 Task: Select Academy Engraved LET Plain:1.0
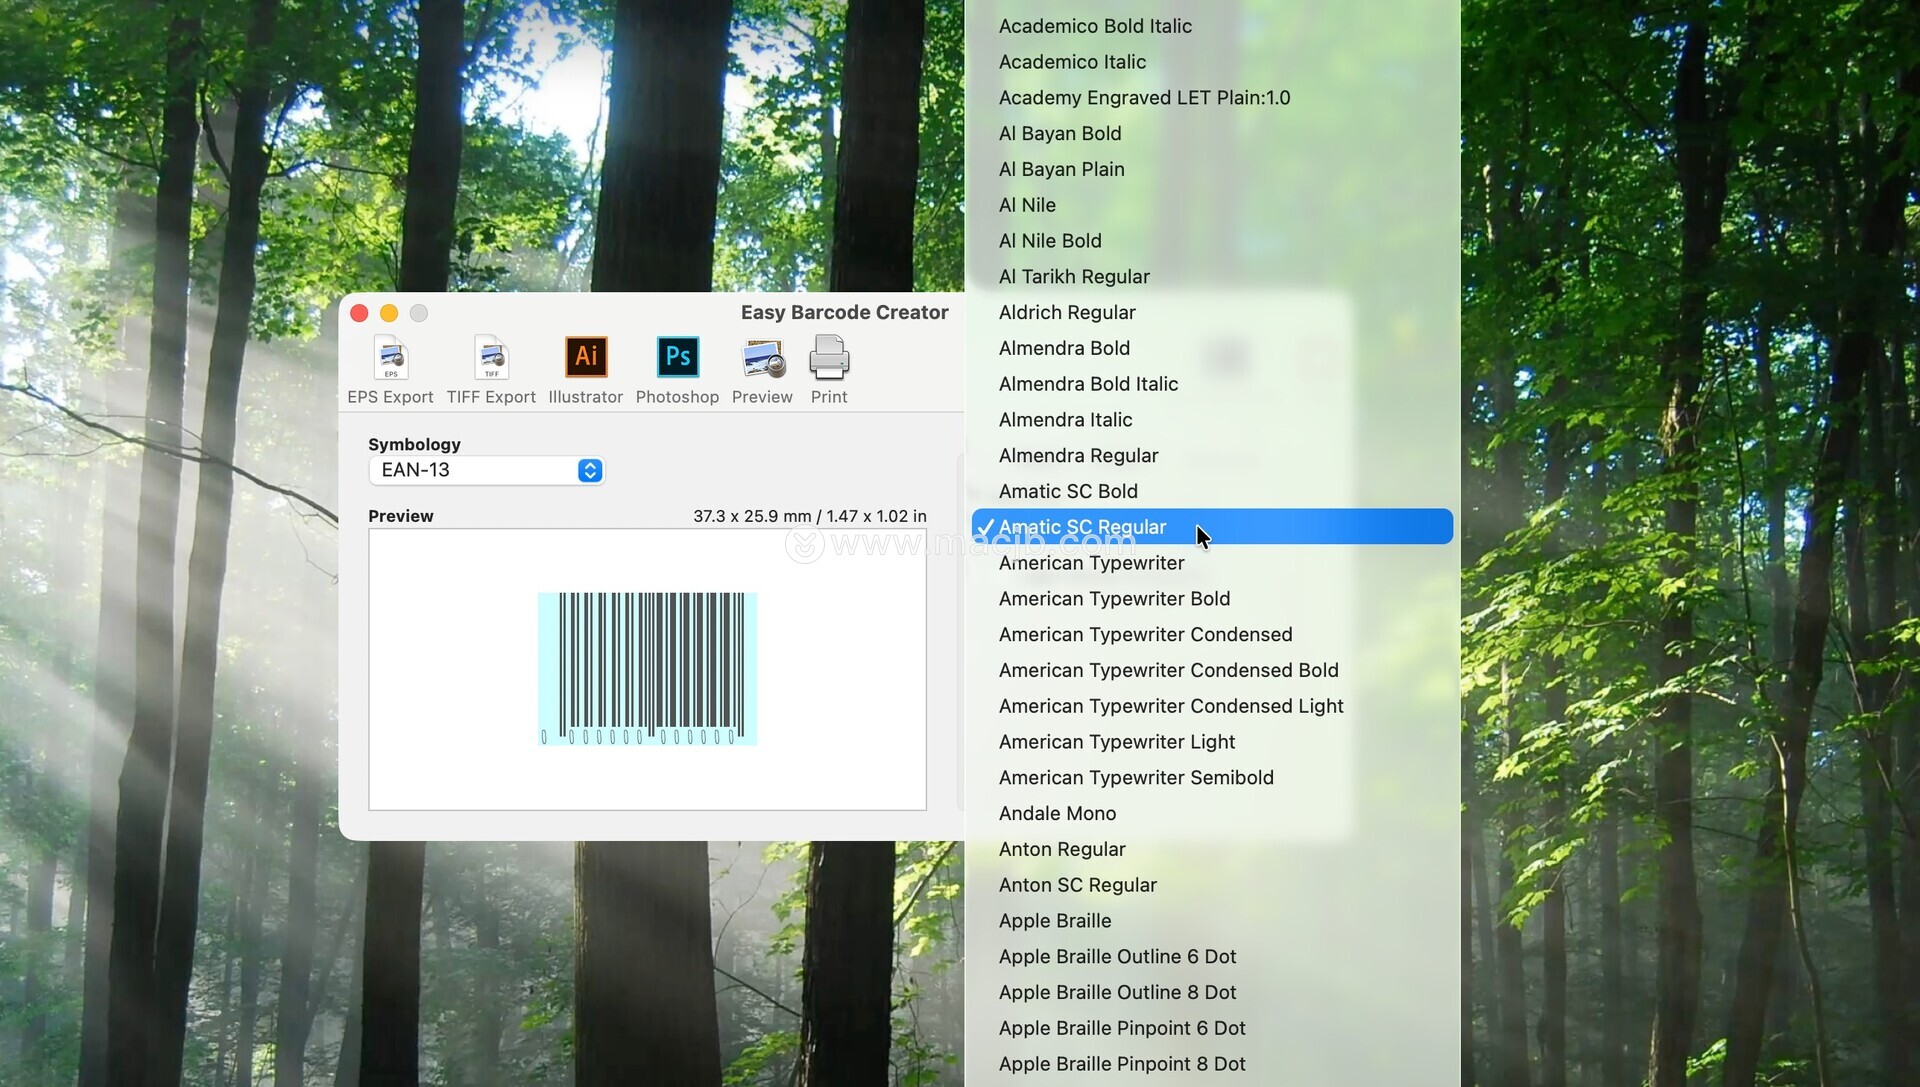(1144, 97)
